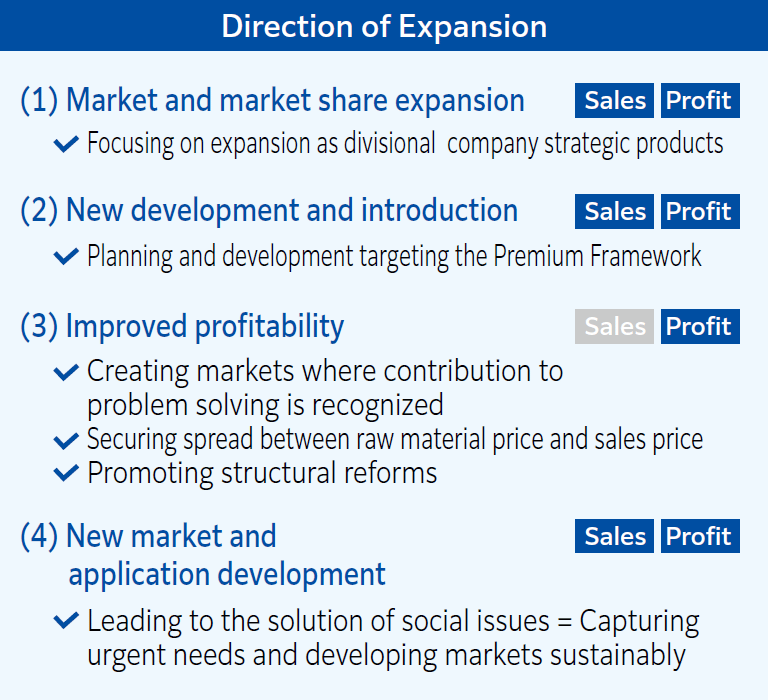Select the Sales badge beside New development and introduction

pos(614,211)
